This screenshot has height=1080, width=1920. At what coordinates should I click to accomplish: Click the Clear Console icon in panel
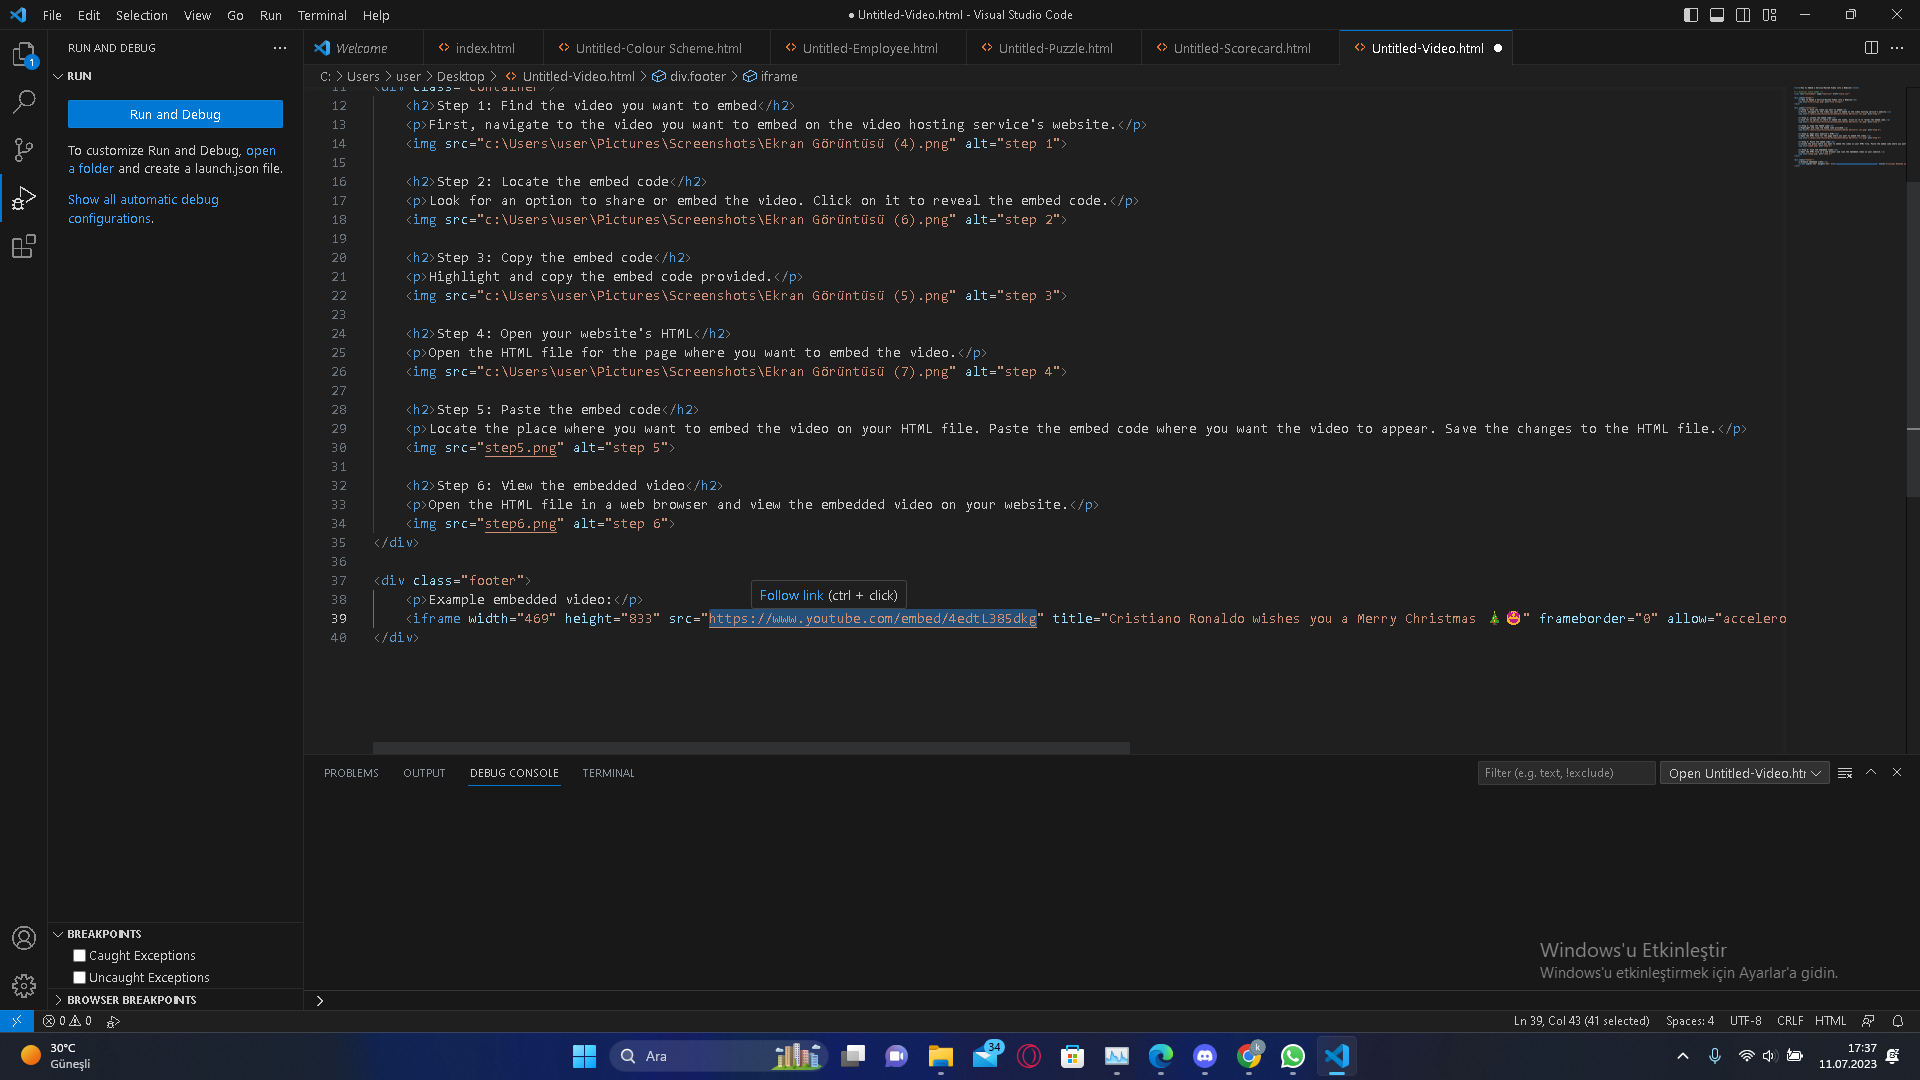point(1845,773)
